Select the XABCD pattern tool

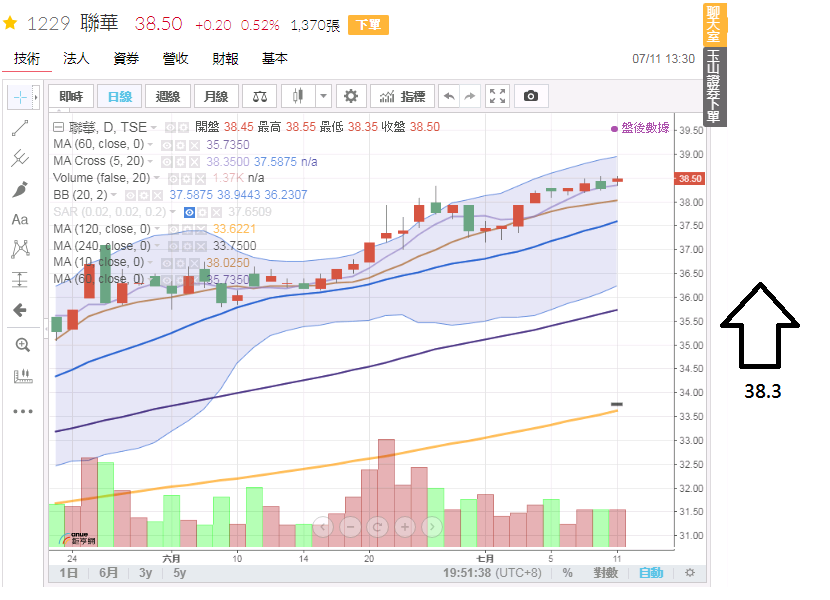[20, 249]
